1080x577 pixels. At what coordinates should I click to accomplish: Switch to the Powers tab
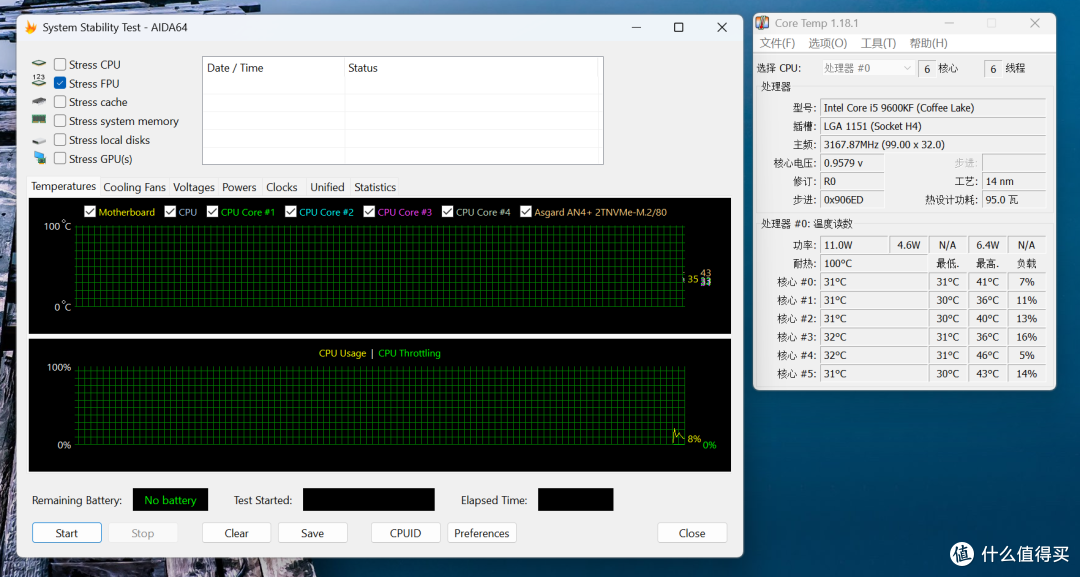tap(239, 187)
